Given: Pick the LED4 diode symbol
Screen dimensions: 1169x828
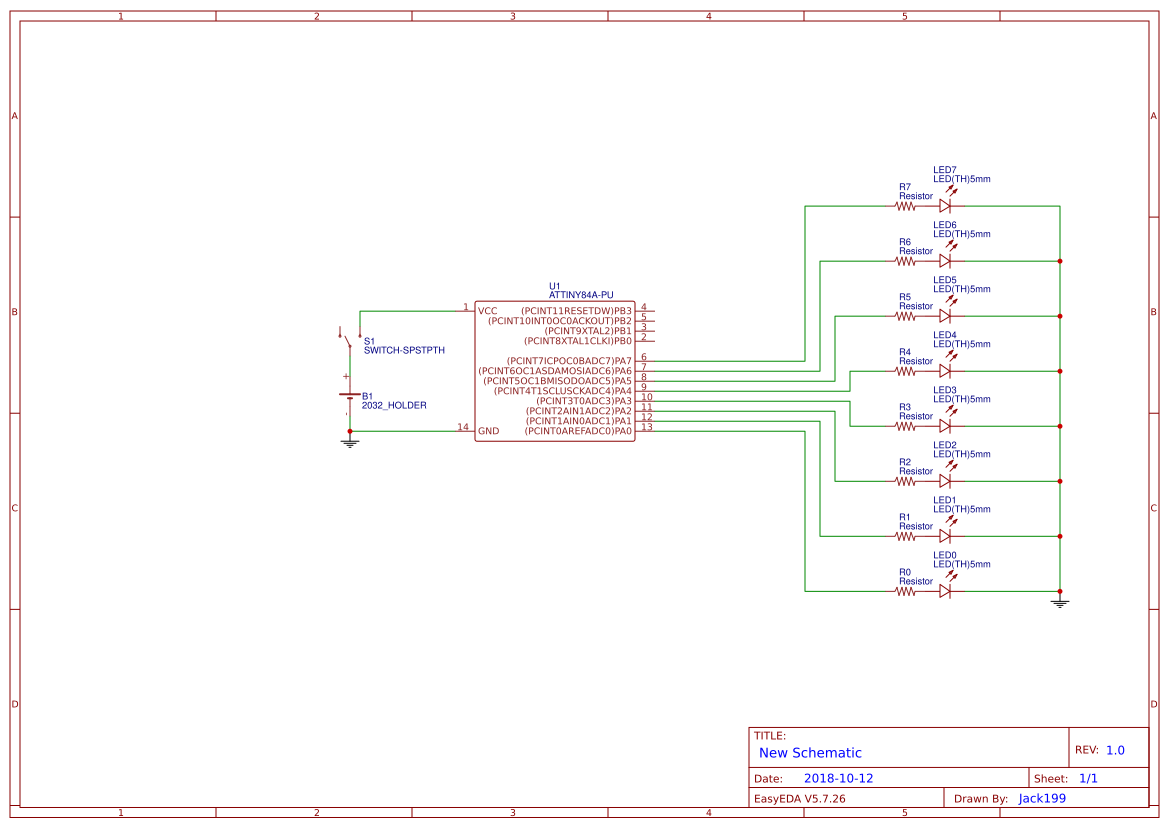Looking at the screenshot, I should pyautogui.click(x=945, y=371).
